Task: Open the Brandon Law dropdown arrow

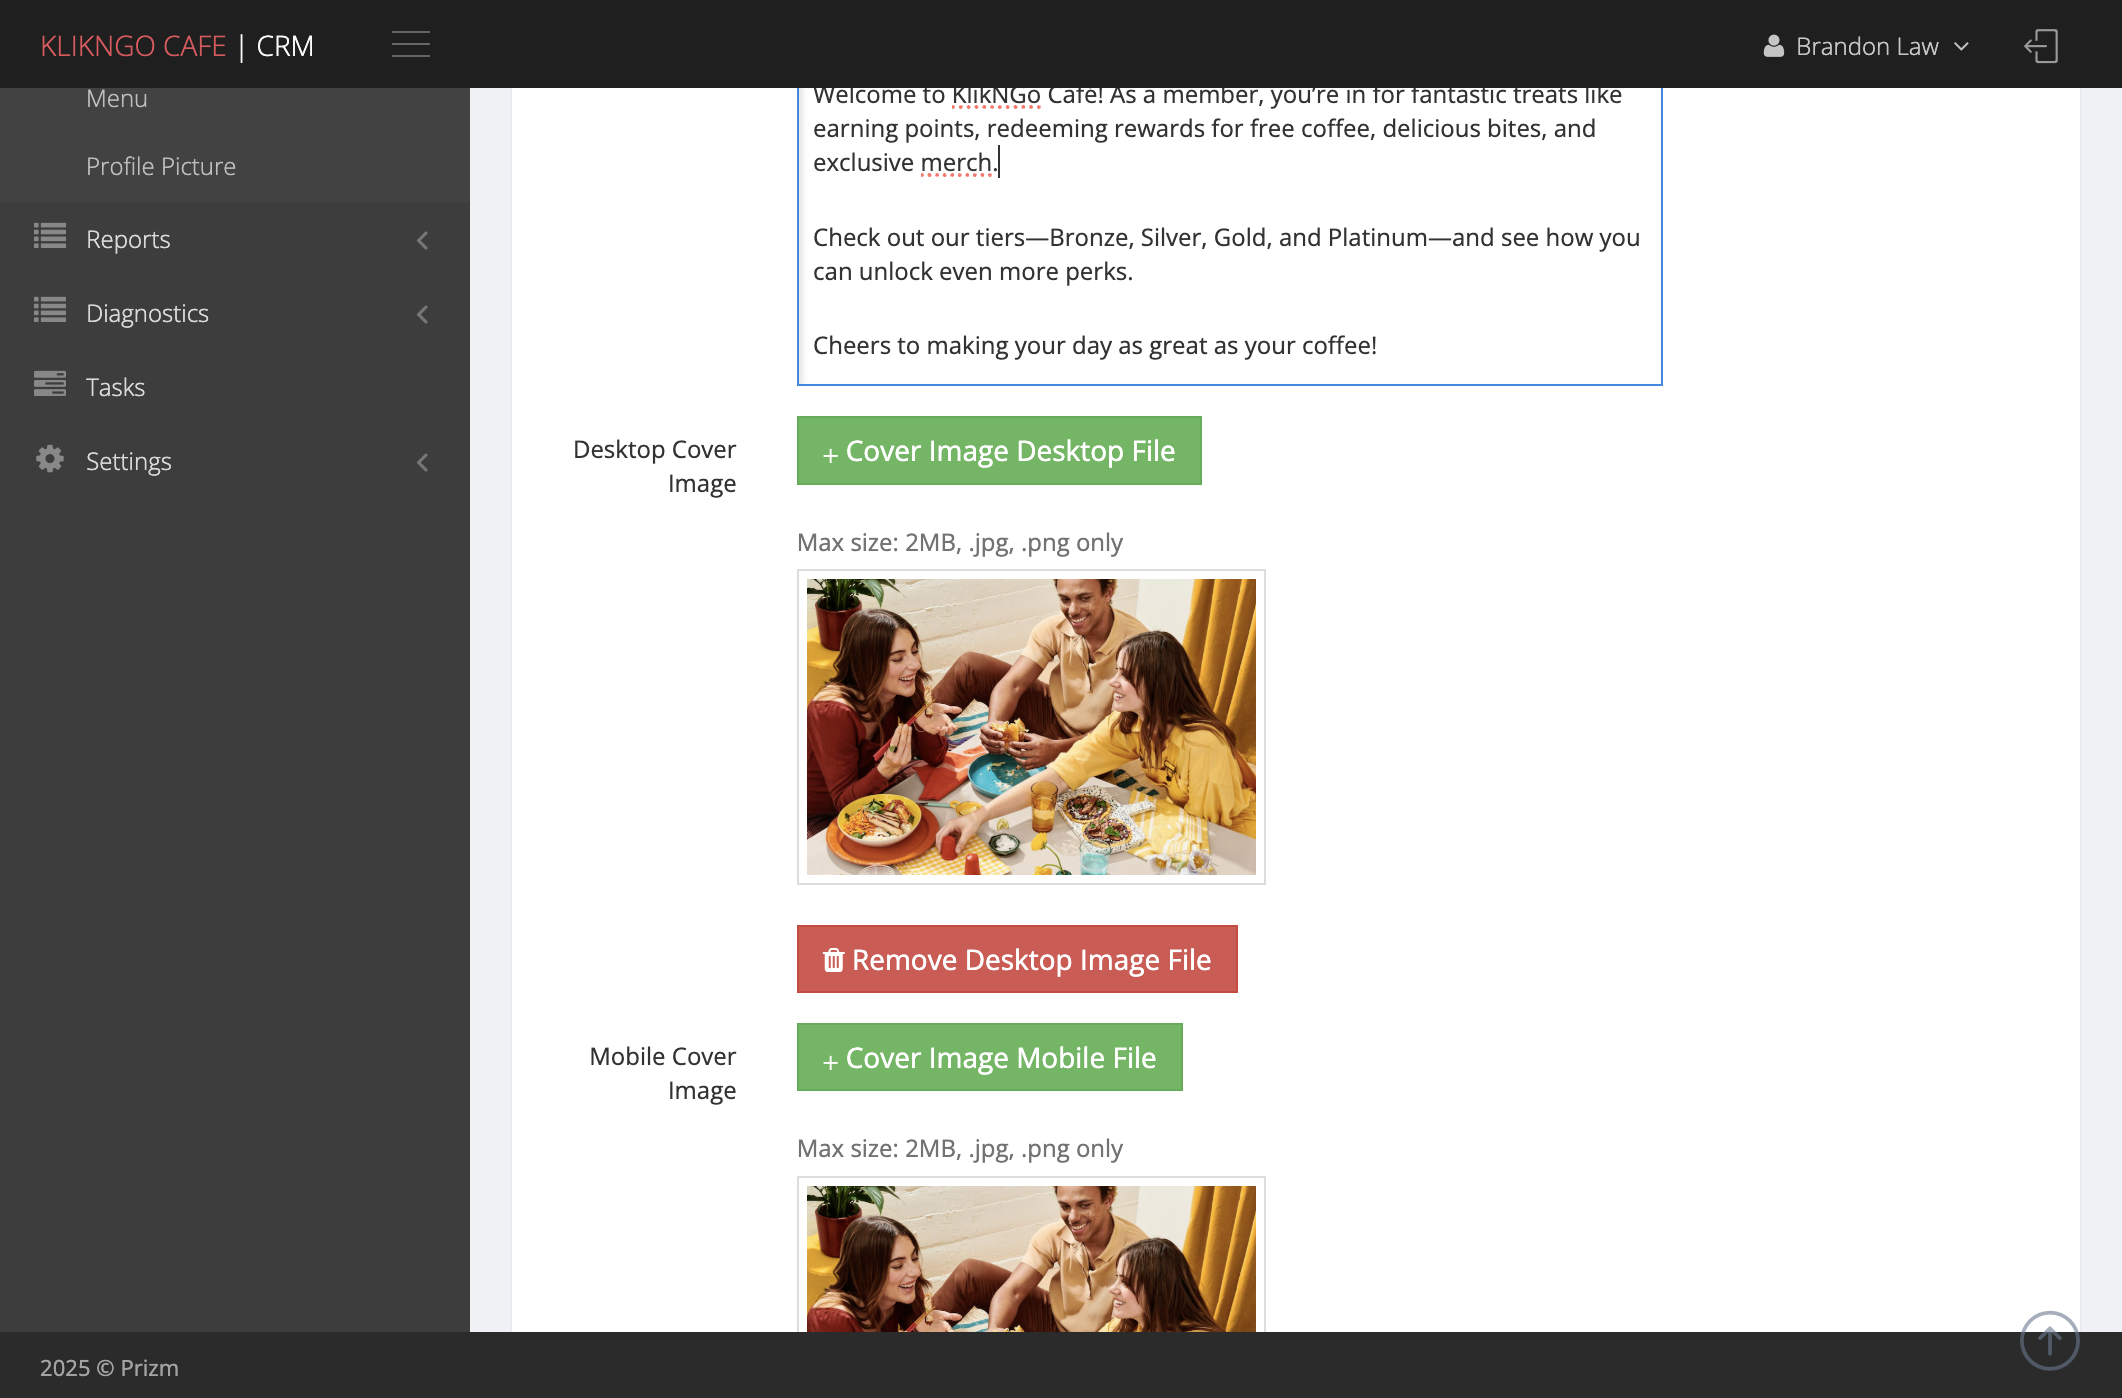Action: click(1961, 46)
